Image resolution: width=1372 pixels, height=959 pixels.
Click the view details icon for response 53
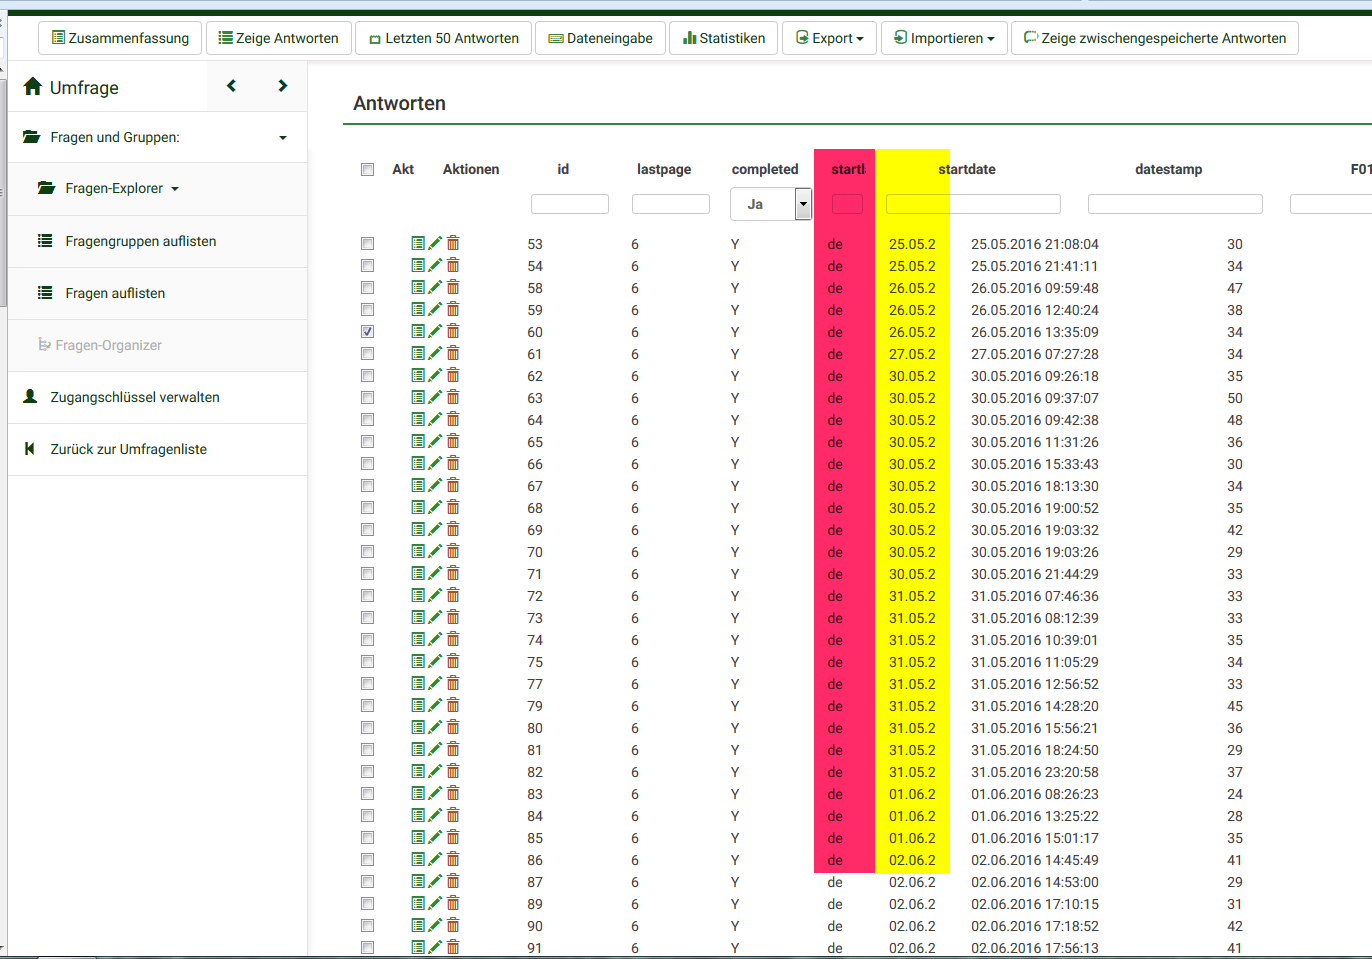pyautogui.click(x=418, y=243)
